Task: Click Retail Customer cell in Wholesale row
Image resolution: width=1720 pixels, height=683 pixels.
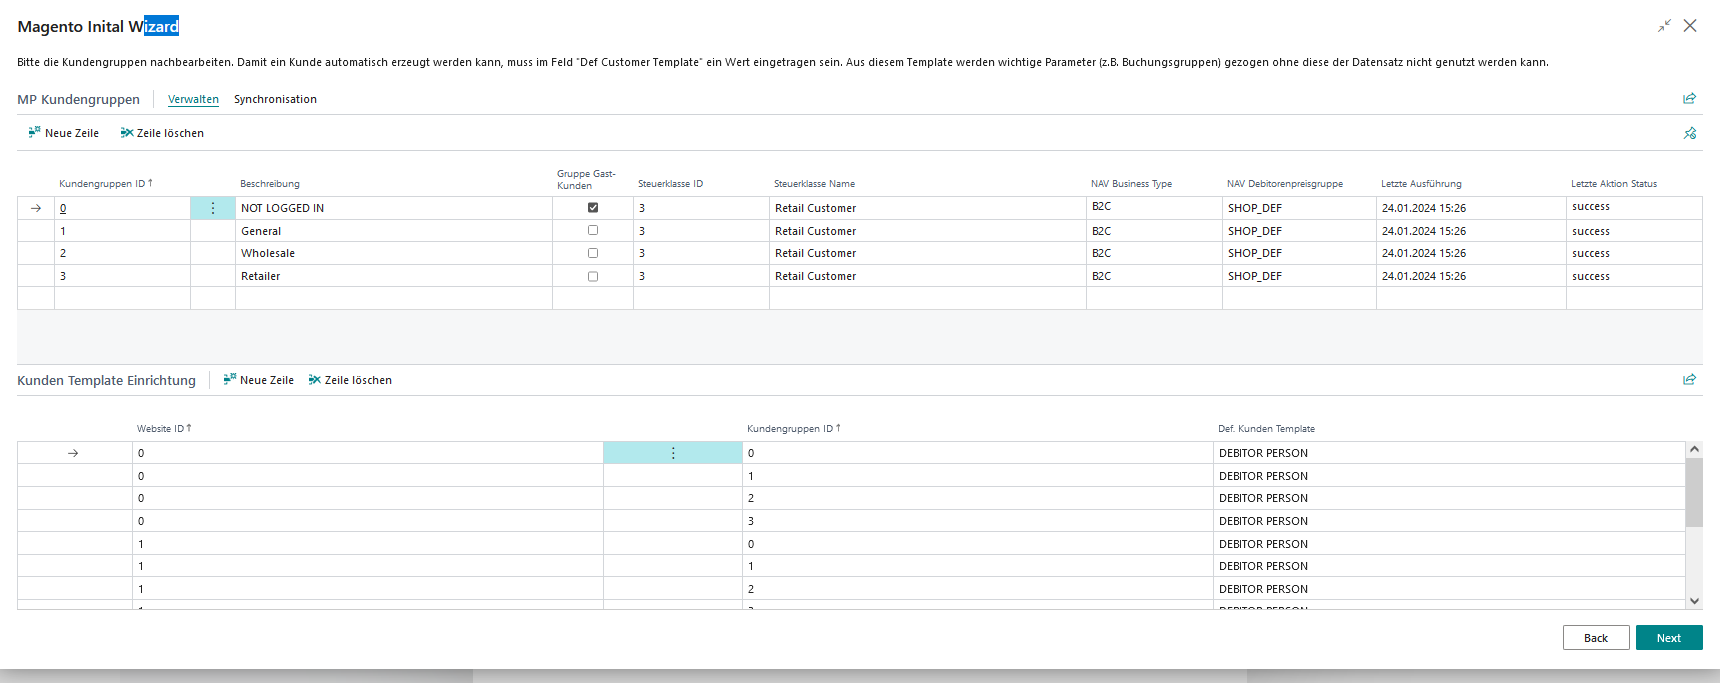Action: click(x=928, y=253)
